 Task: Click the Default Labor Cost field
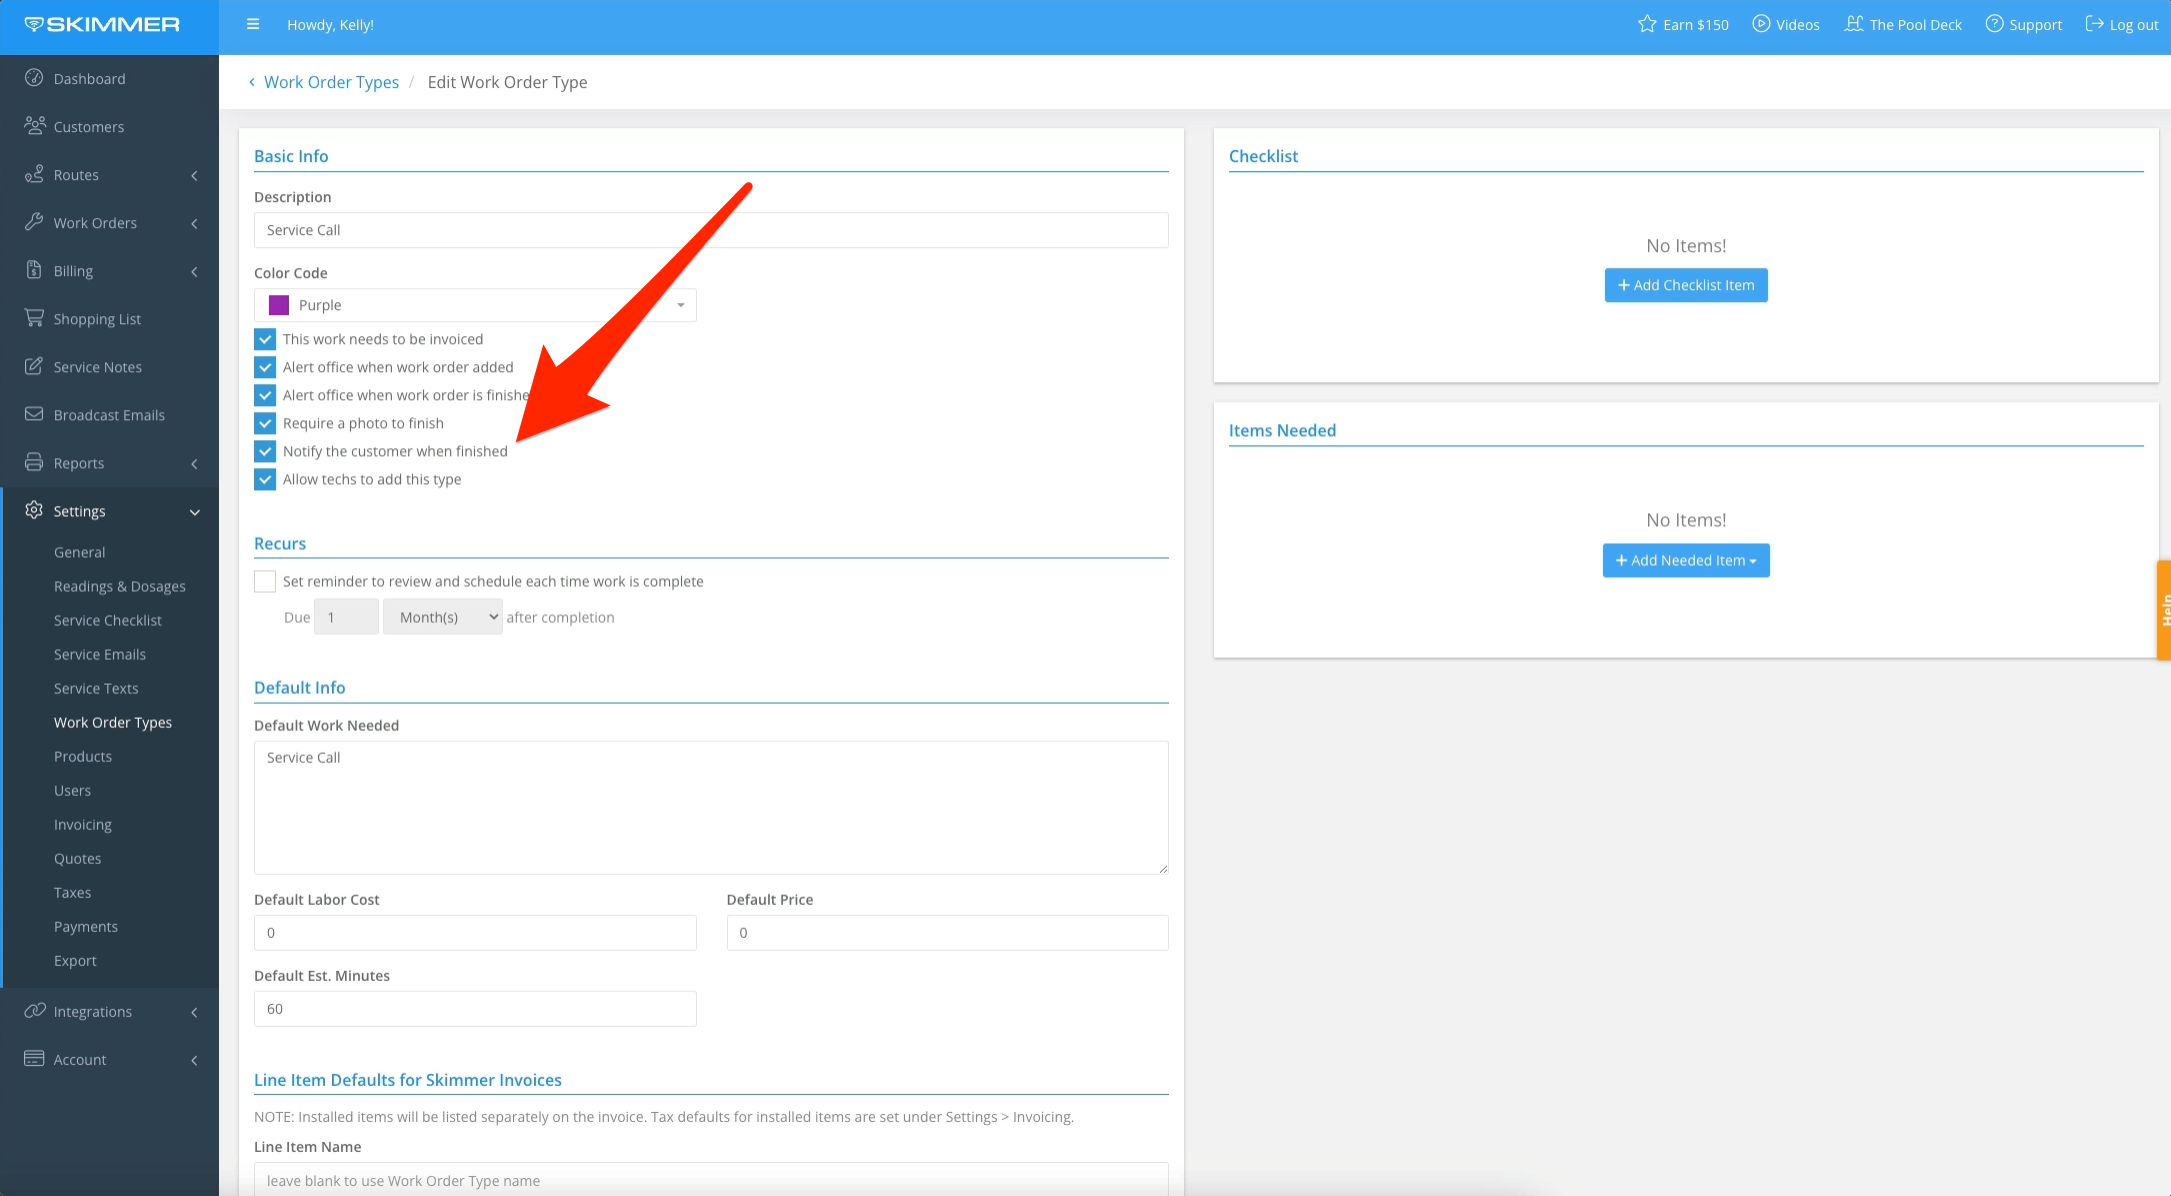click(475, 932)
